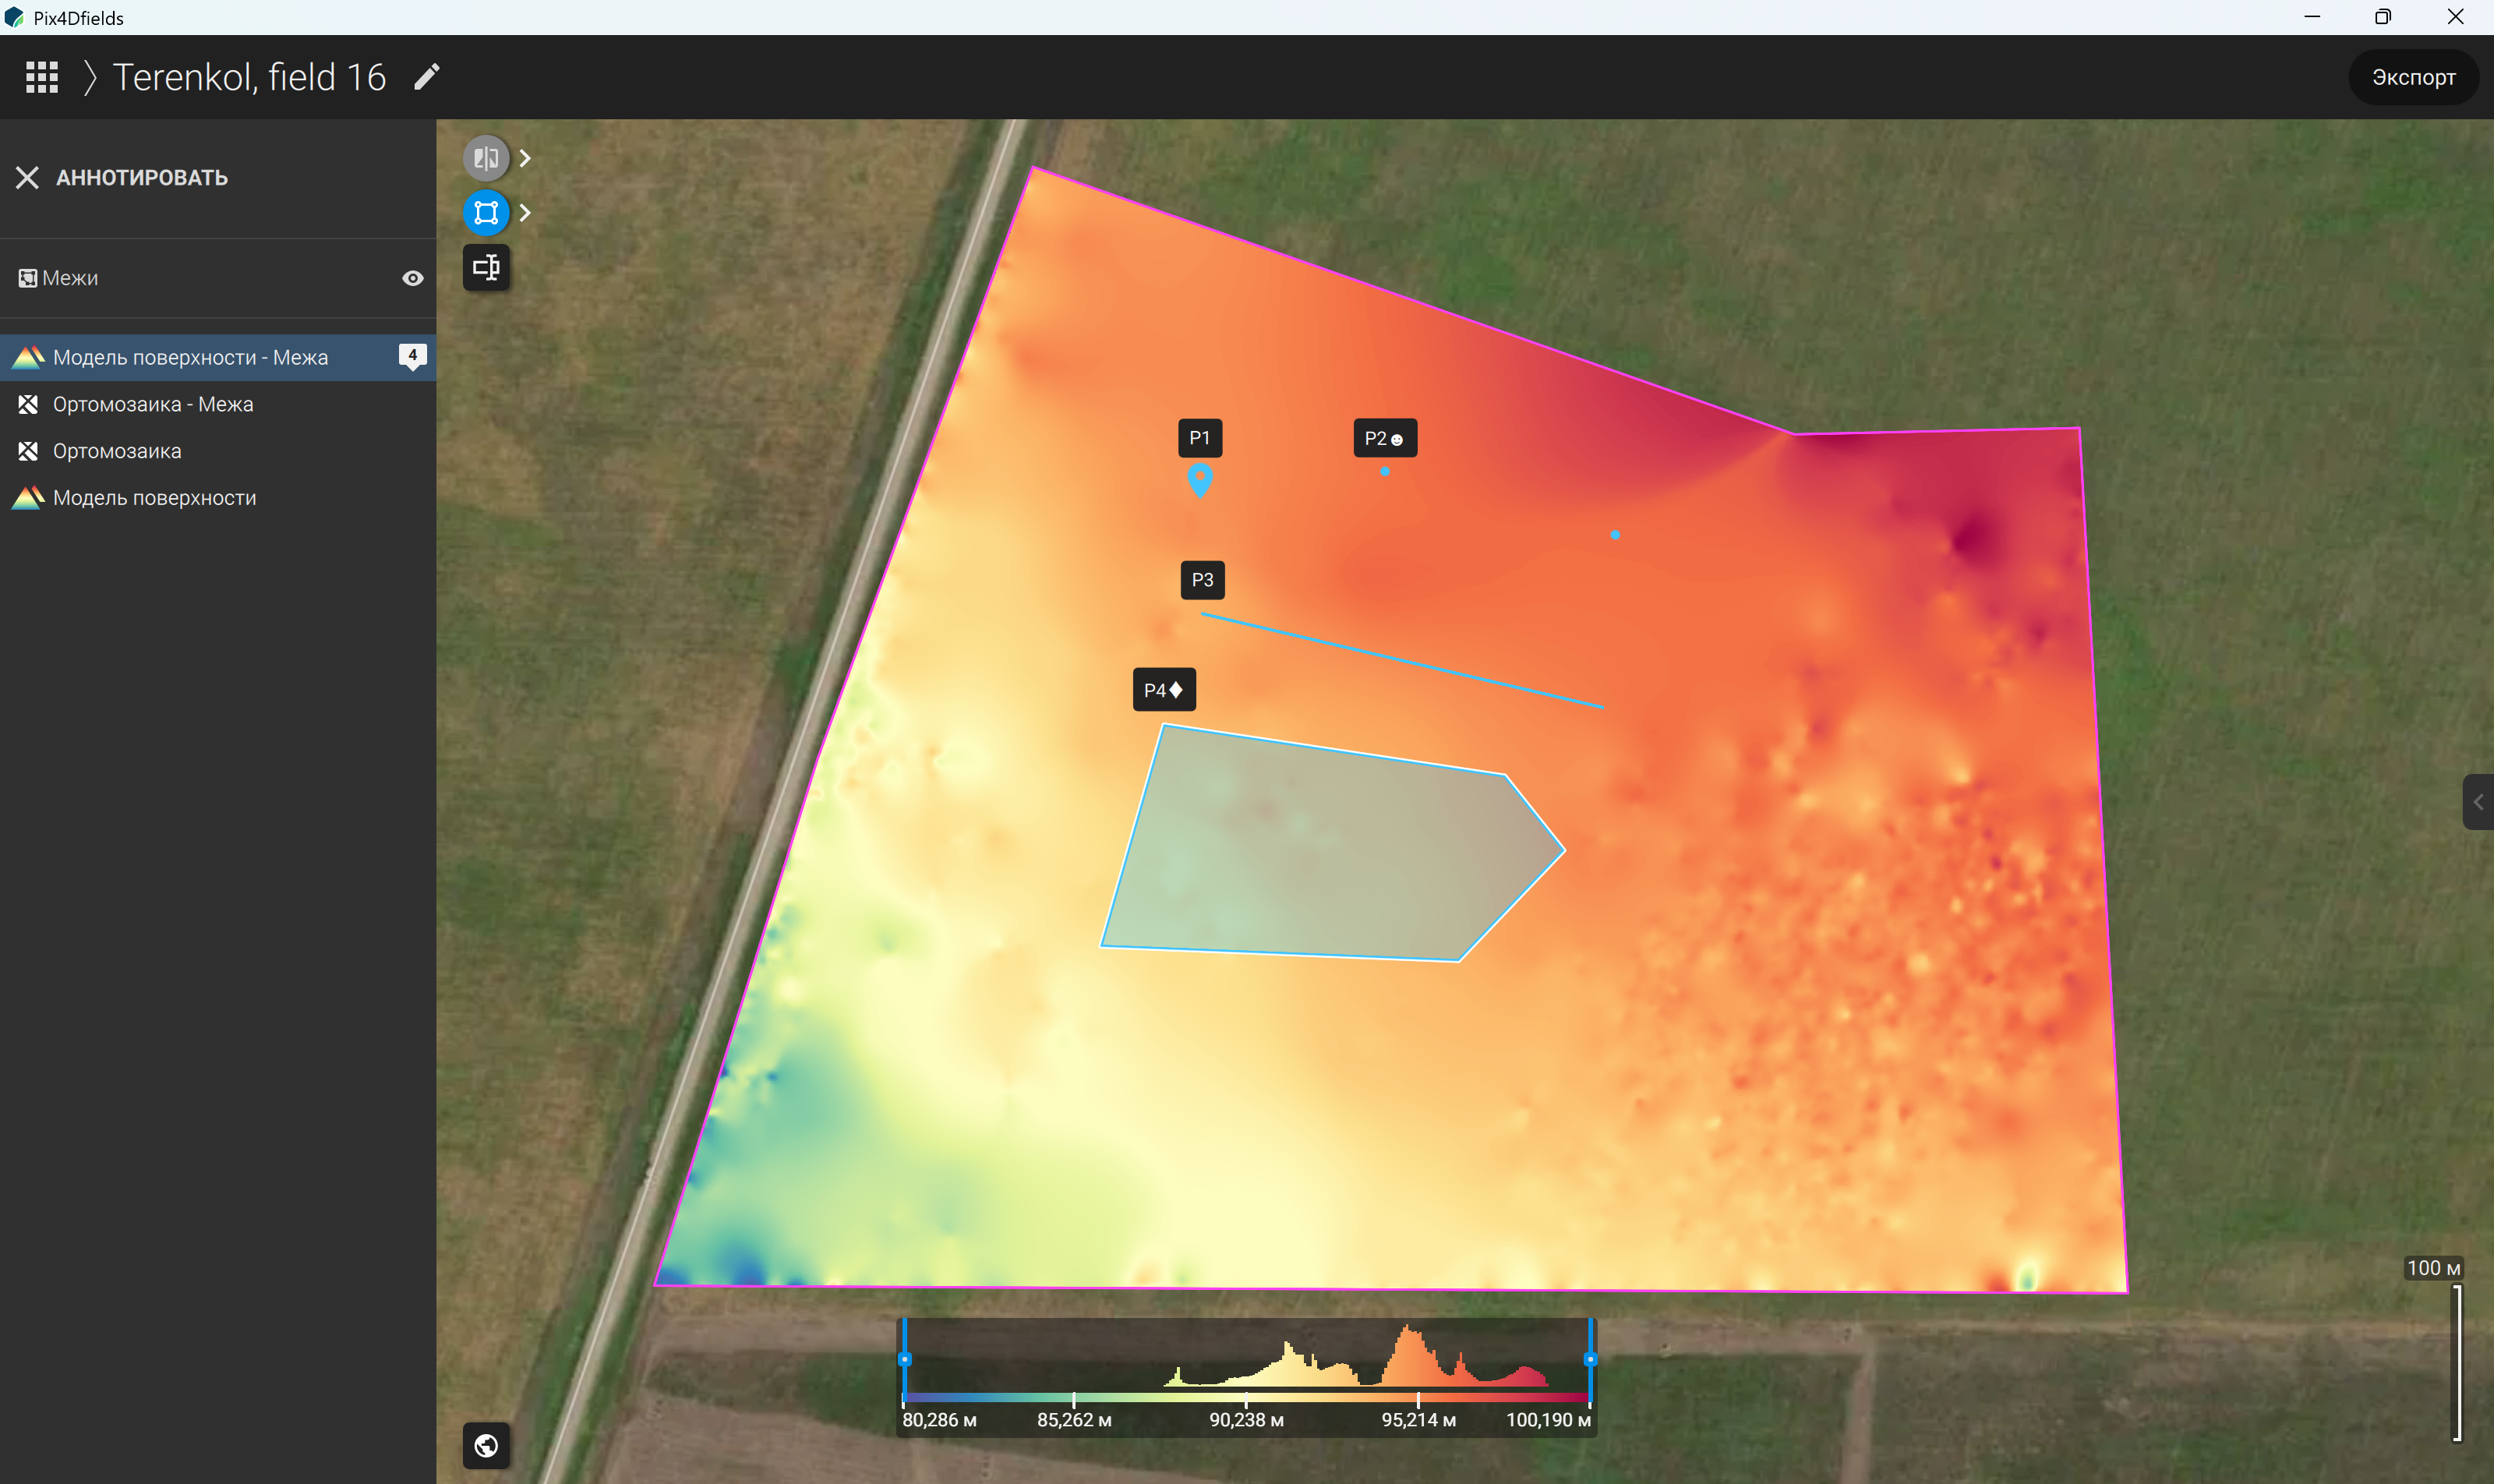Expand annotation tool options chevron

(525, 212)
